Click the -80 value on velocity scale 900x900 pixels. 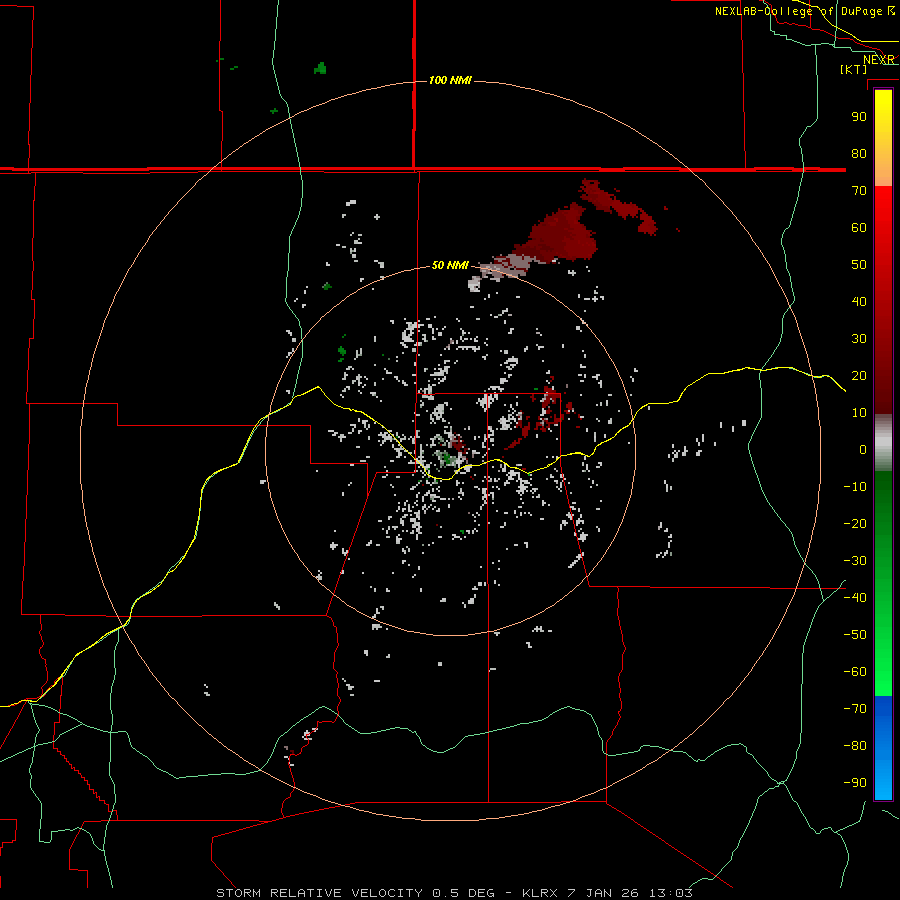(855, 746)
